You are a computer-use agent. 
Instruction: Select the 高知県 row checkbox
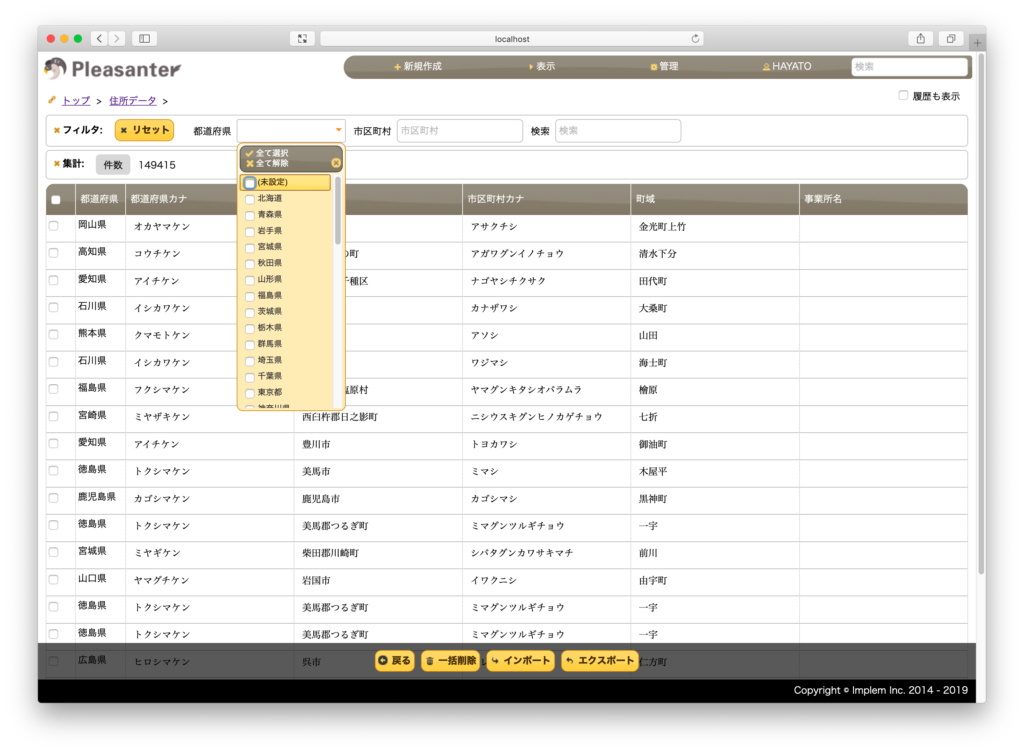(54, 253)
